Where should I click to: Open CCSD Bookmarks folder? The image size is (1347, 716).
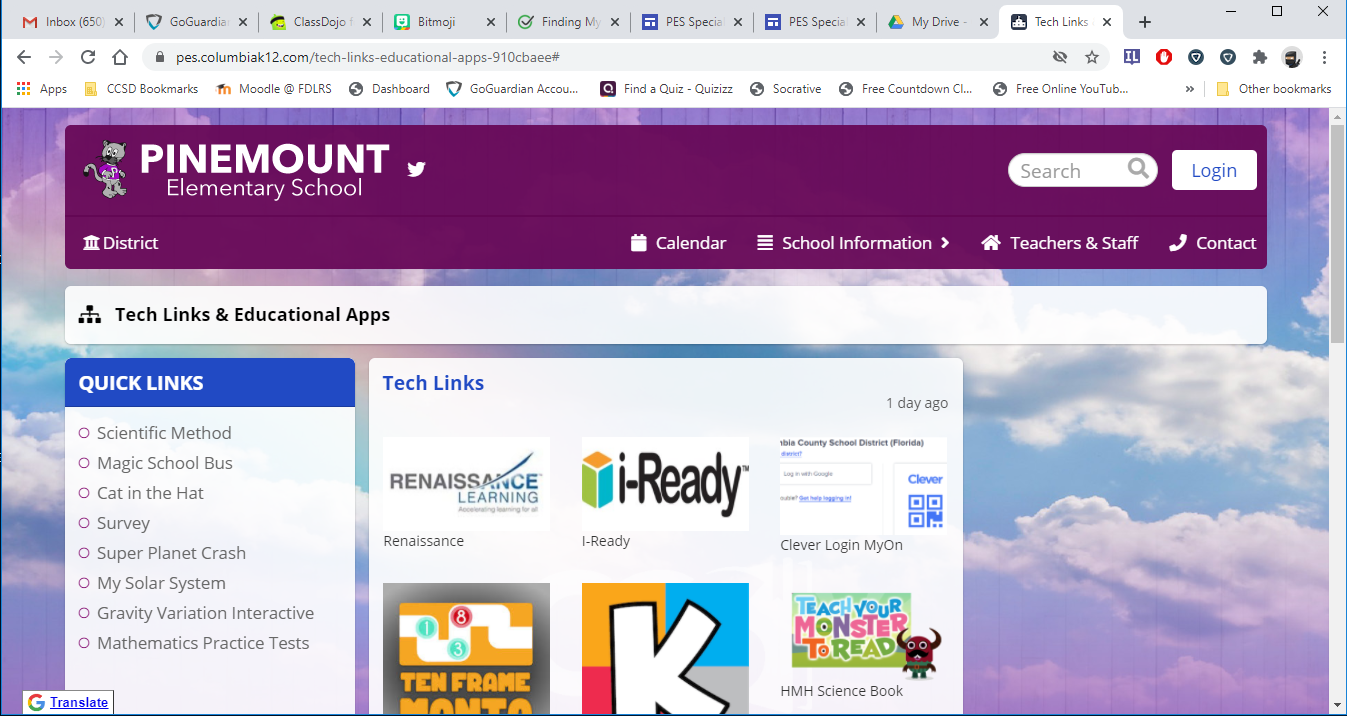click(x=141, y=89)
